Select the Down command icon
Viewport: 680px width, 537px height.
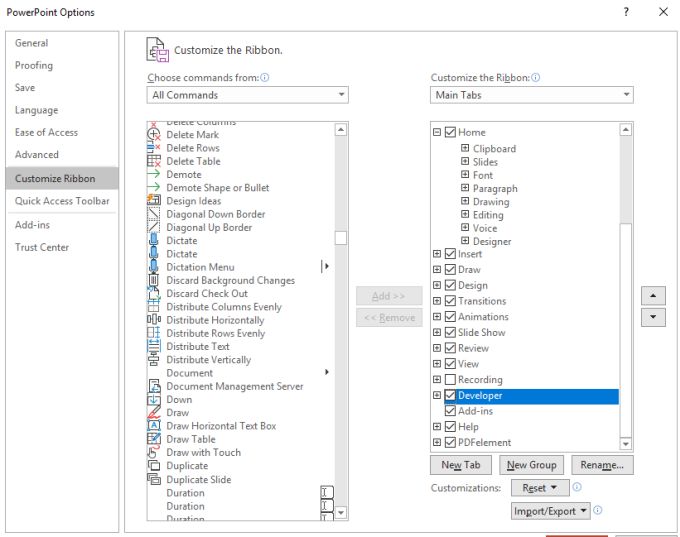pyautogui.click(x=154, y=399)
